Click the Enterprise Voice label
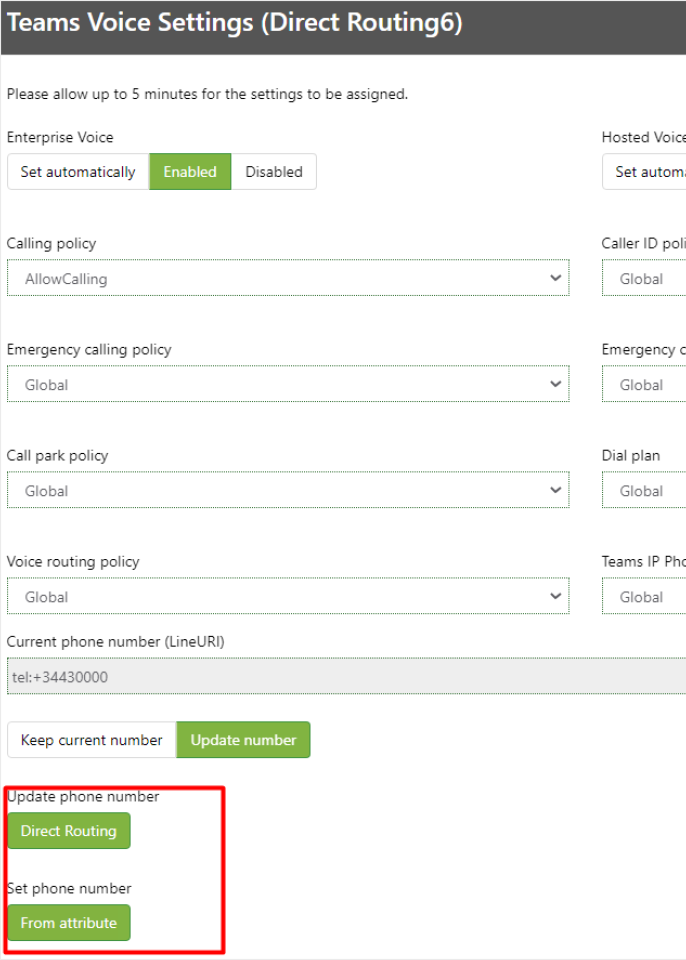The image size is (686, 960). point(60,137)
